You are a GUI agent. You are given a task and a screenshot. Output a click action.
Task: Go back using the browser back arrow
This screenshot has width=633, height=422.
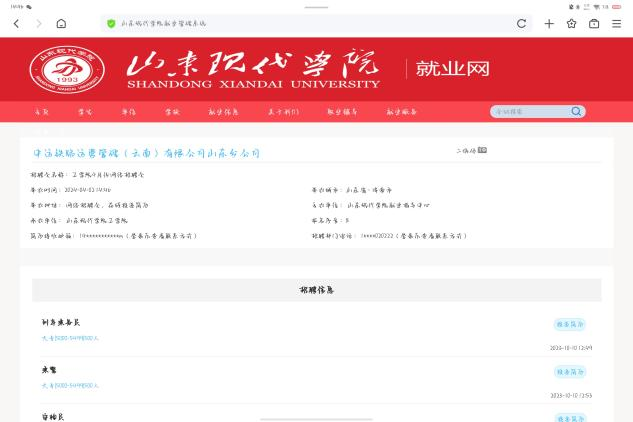16,23
